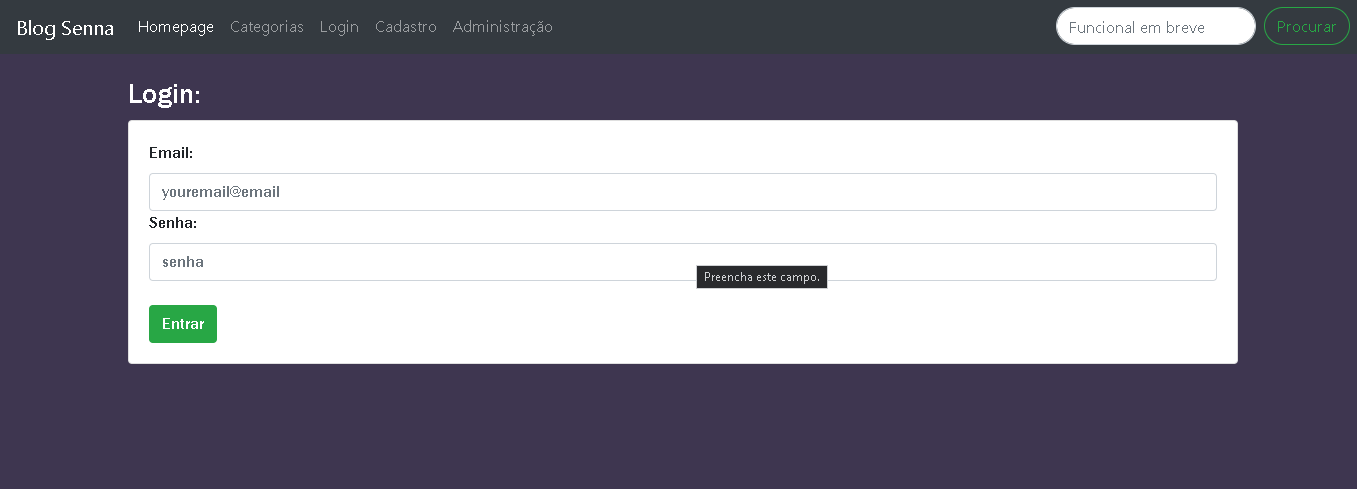The height and width of the screenshot is (489, 1357).
Task: Open the Categorias nav item
Action: pyautogui.click(x=267, y=27)
